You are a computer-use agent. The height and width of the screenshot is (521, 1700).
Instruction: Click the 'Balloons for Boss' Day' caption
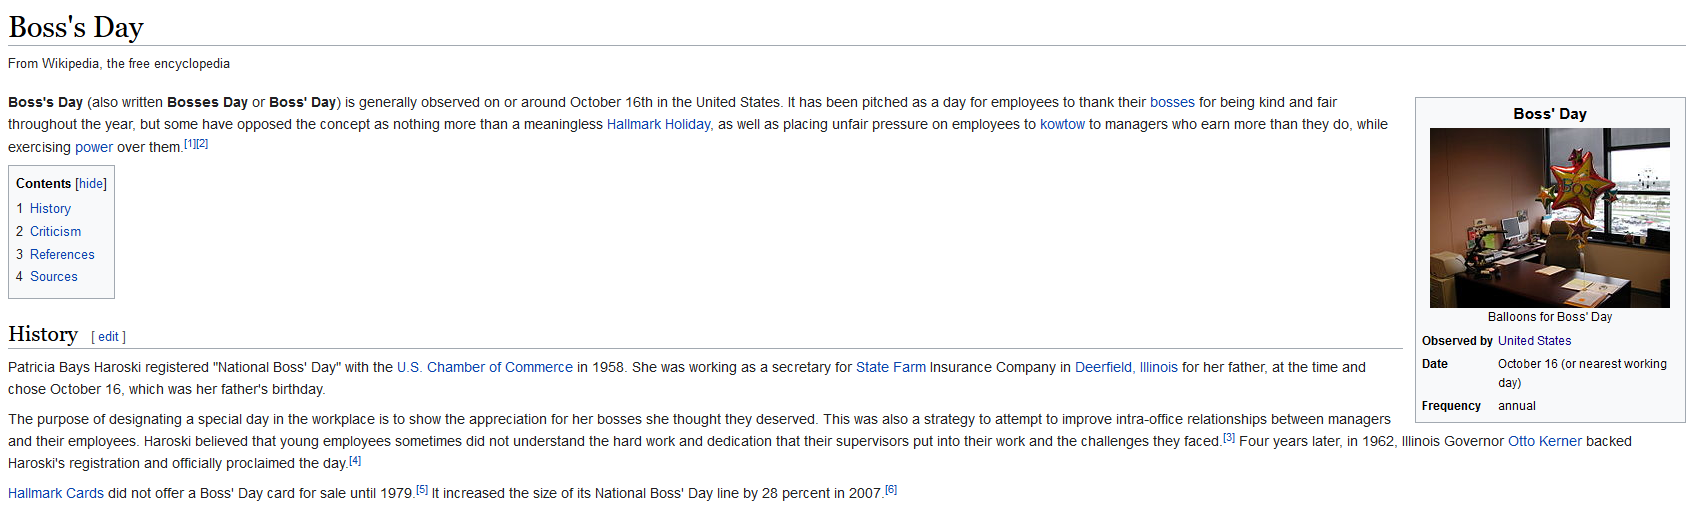[1550, 317]
